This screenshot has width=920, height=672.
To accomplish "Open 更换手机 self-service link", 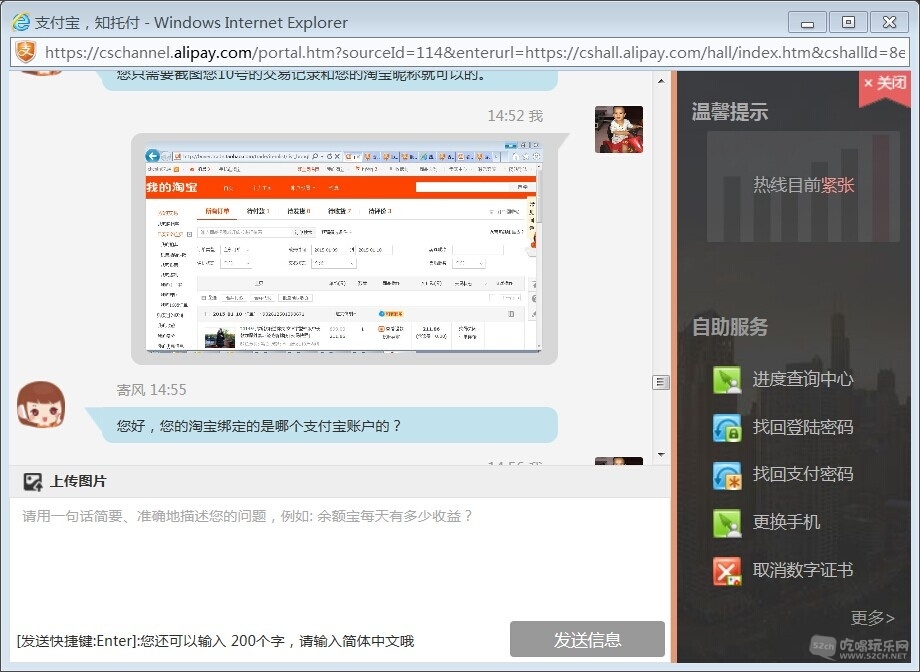I will [x=786, y=522].
